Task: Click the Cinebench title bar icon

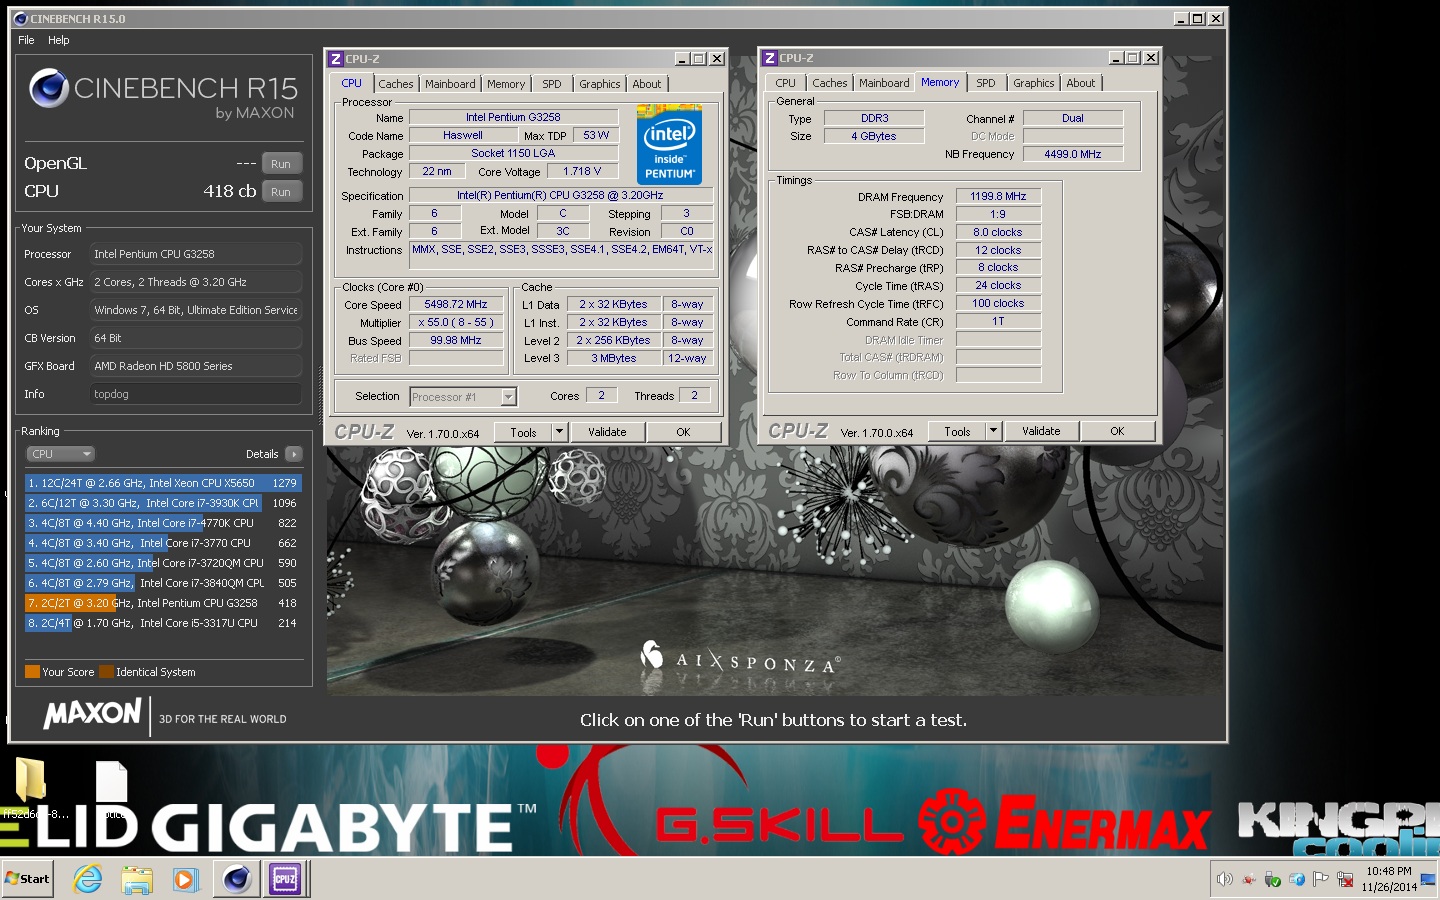Action: [x=20, y=18]
